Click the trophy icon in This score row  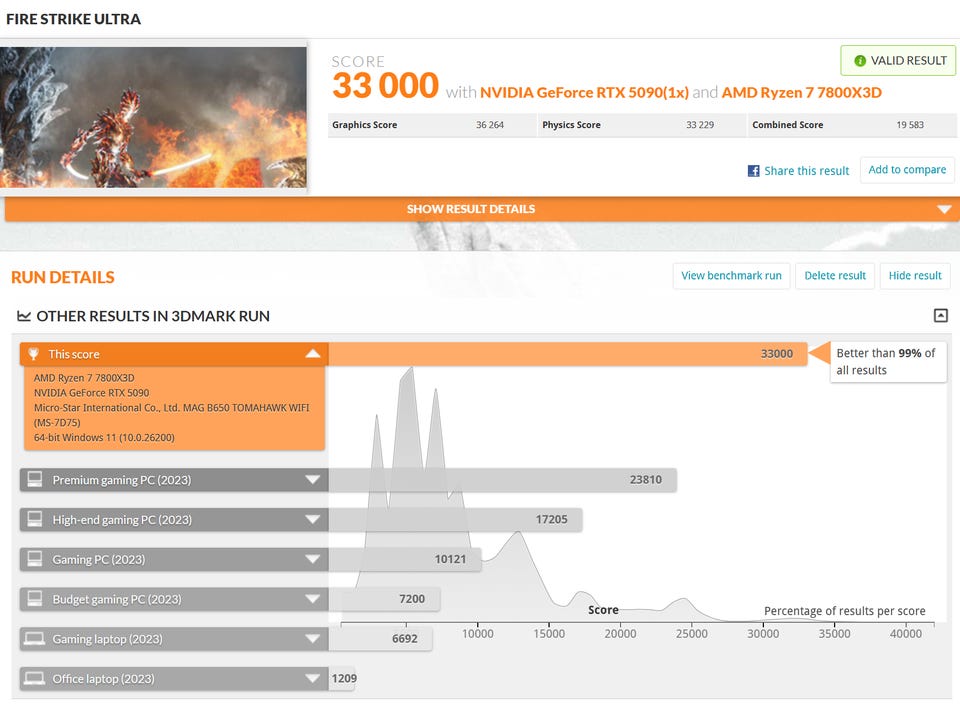[34, 354]
